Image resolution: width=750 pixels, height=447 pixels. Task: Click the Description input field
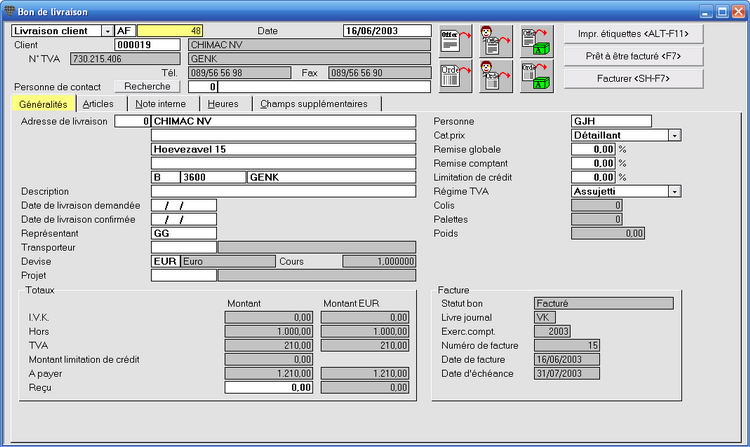pos(284,191)
